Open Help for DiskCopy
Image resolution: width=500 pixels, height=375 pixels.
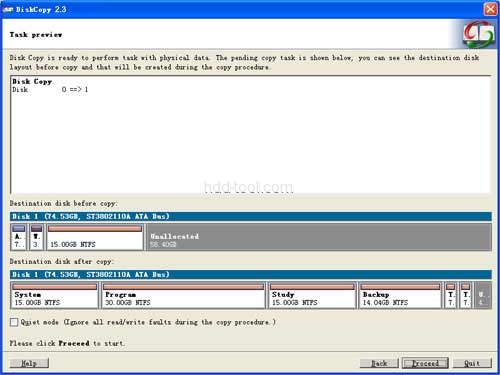(29, 363)
